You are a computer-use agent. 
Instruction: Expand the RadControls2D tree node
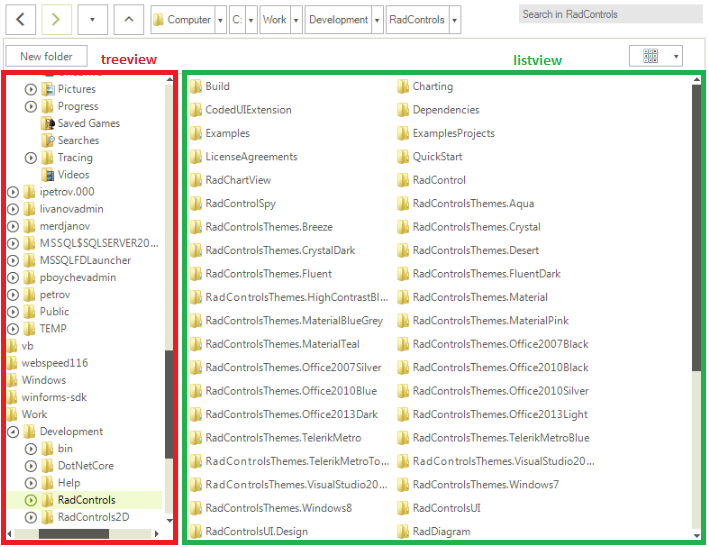coord(31,518)
